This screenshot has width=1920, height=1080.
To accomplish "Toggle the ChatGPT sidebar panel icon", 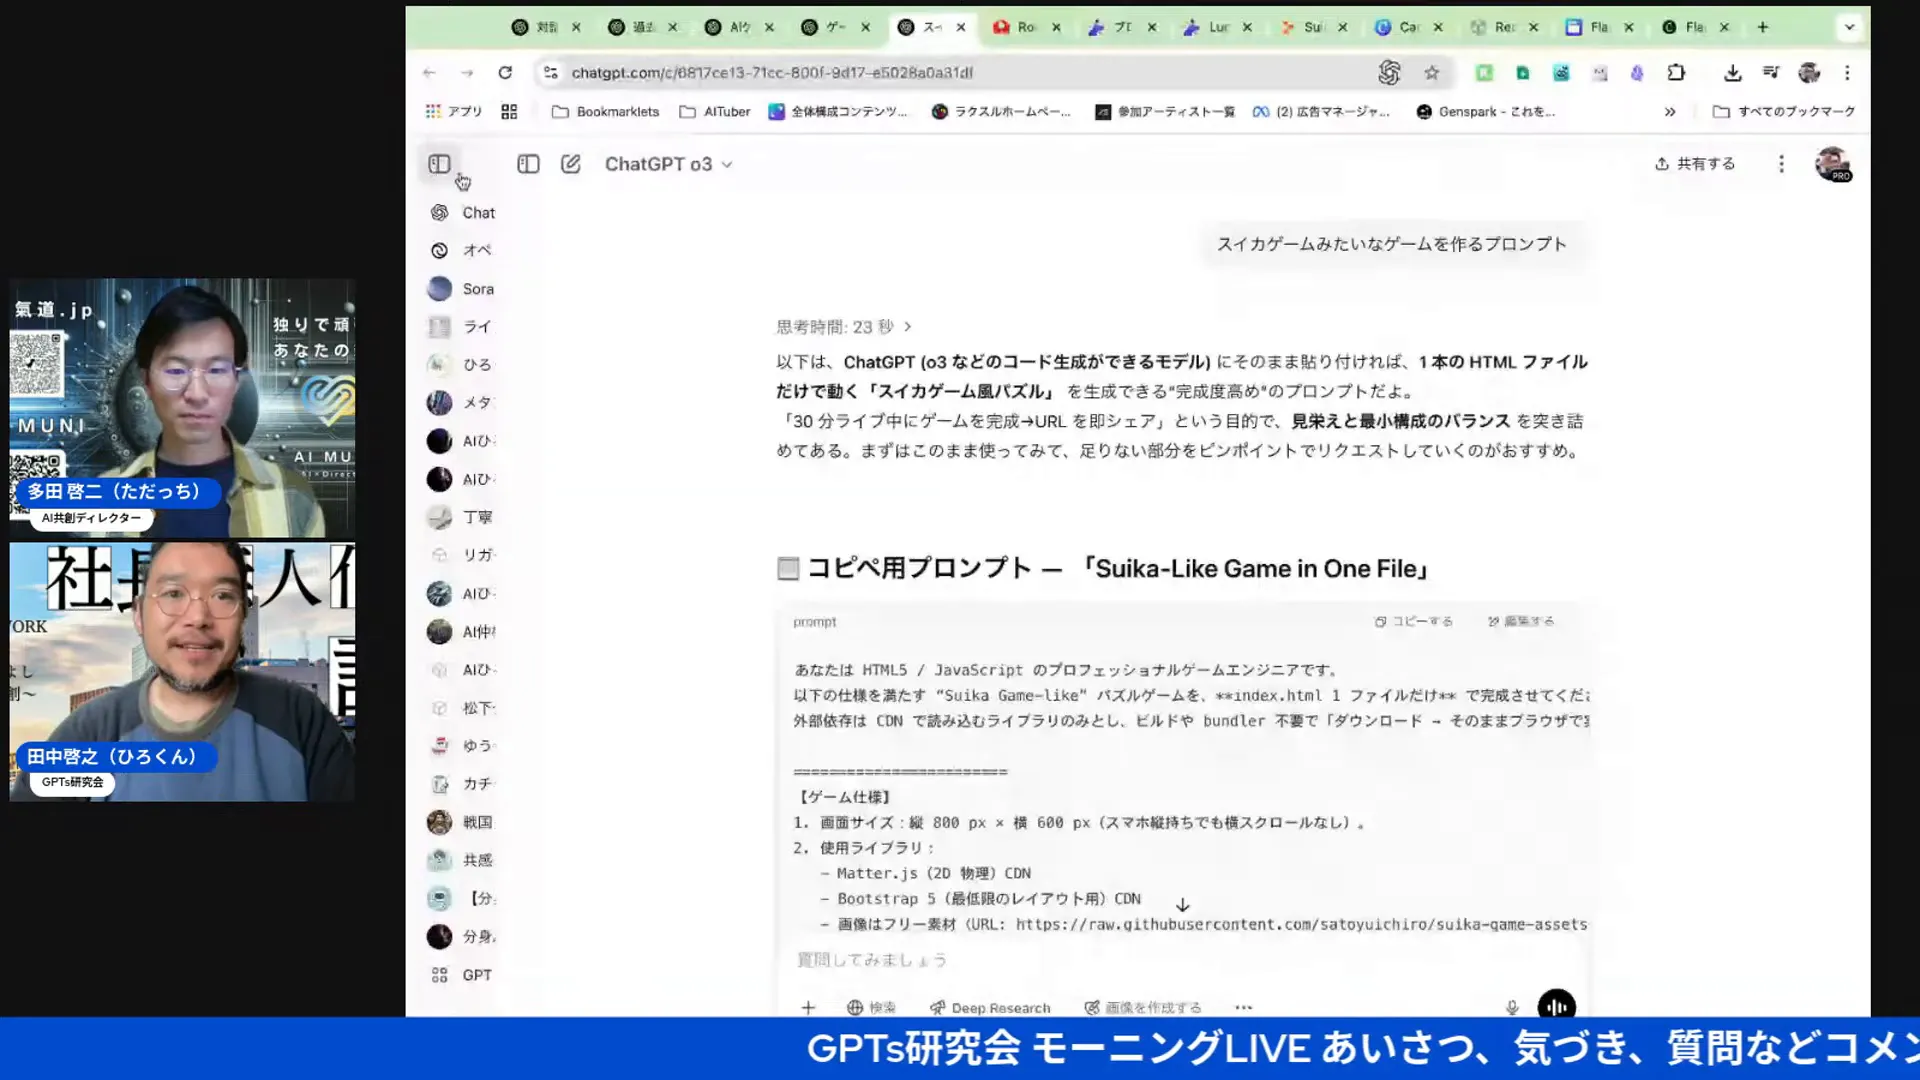I will click(439, 164).
